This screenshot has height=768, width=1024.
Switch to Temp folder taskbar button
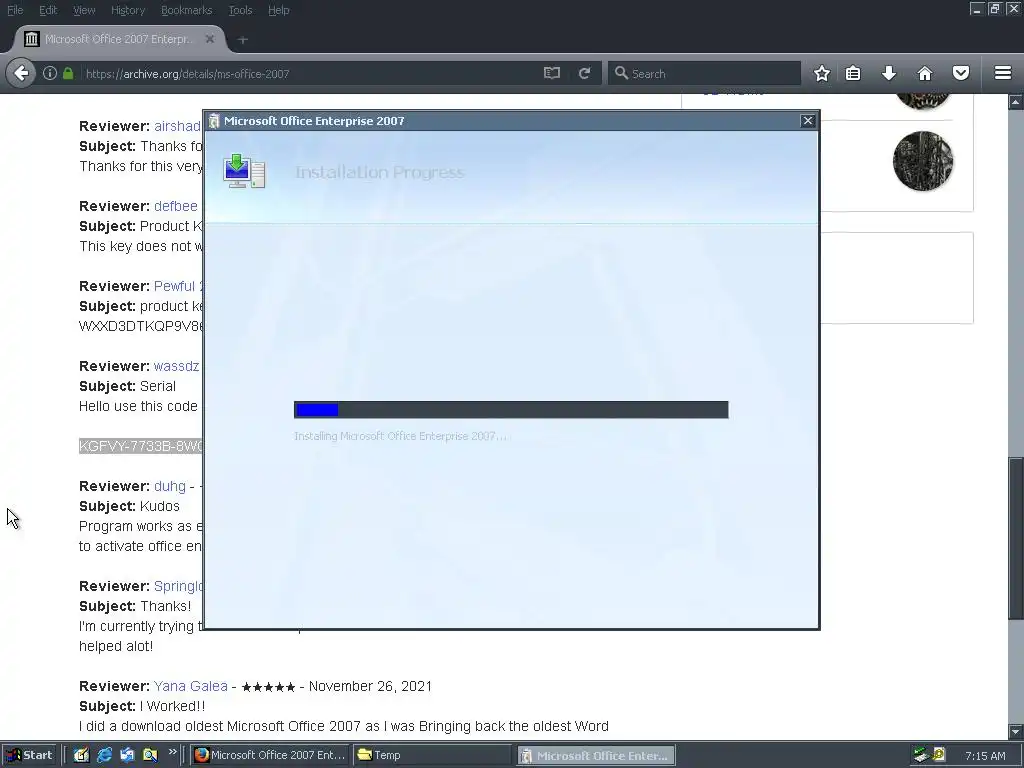pos(434,756)
